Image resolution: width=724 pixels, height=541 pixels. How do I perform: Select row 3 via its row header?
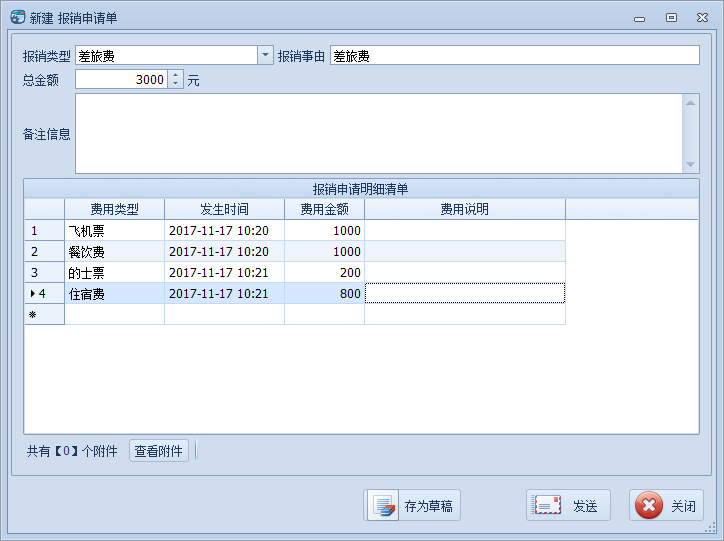[x=44, y=272]
